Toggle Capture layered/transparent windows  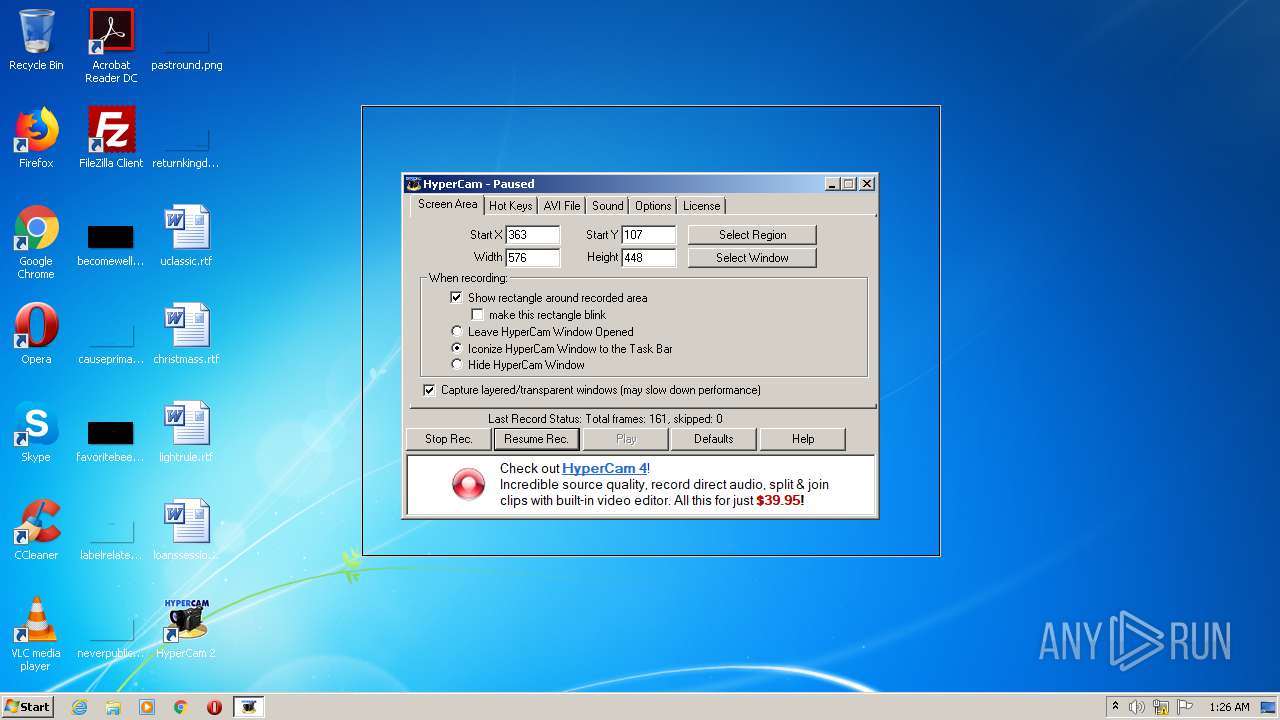pos(429,390)
